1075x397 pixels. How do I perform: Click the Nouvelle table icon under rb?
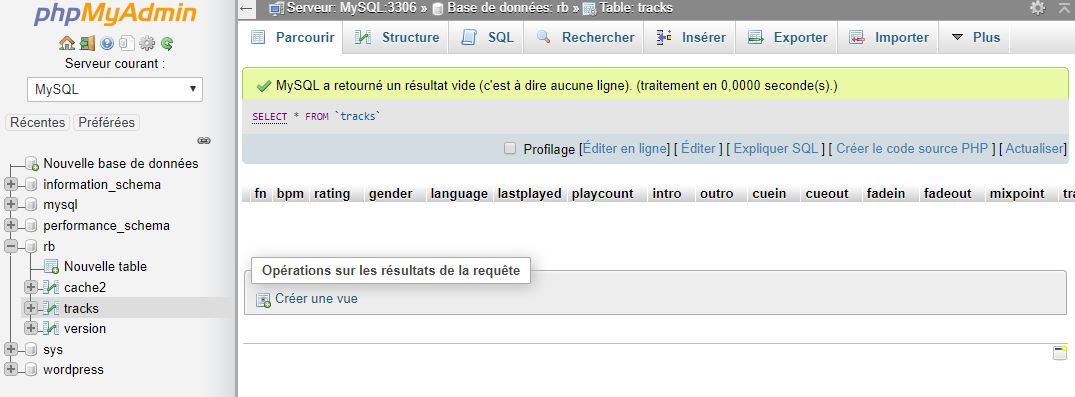(x=51, y=267)
